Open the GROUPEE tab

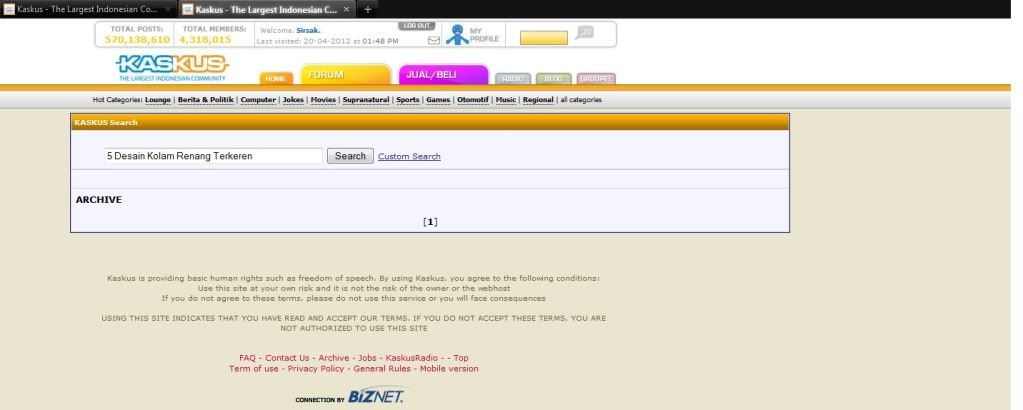click(x=596, y=78)
